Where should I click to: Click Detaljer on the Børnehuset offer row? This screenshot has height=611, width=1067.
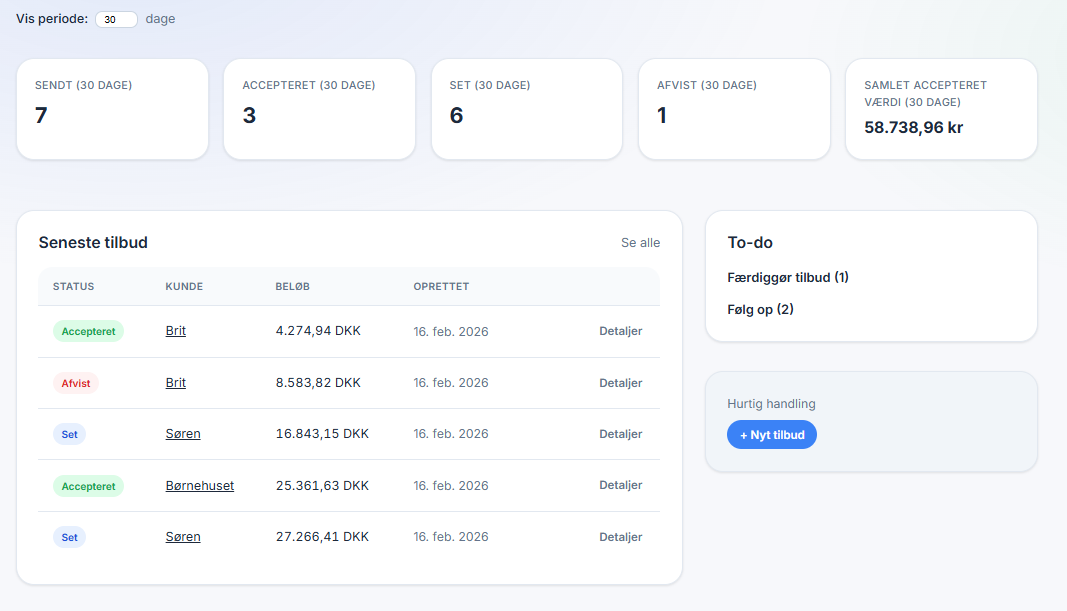[x=620, y=486]
